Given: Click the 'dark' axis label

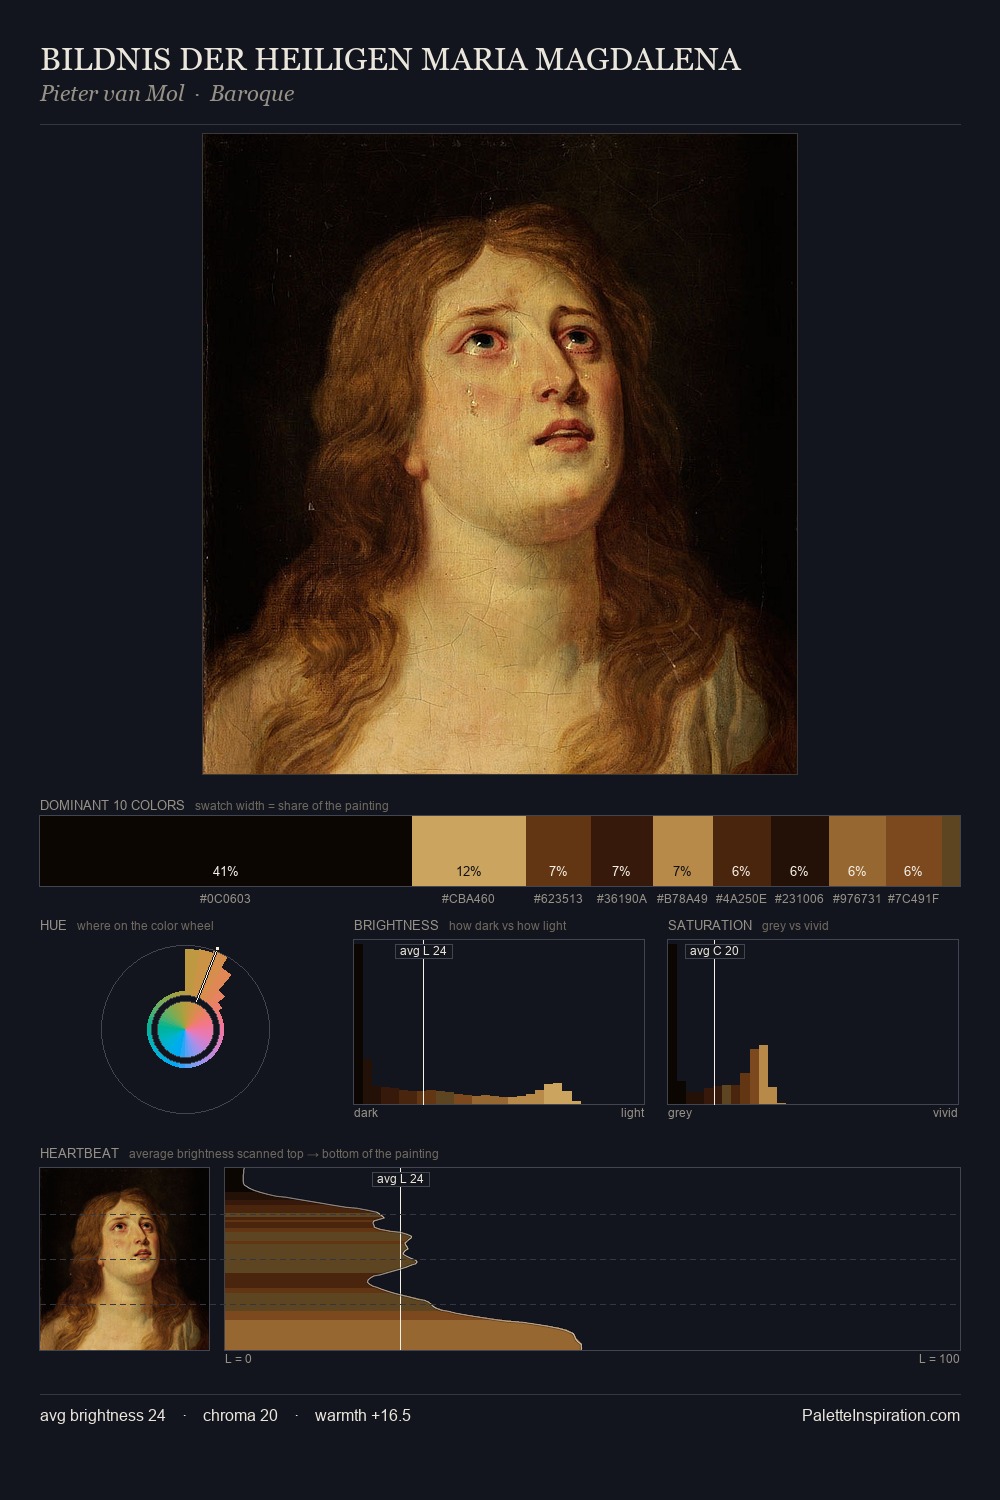Looking at the screenshot, I should (x=366, y=1113).
